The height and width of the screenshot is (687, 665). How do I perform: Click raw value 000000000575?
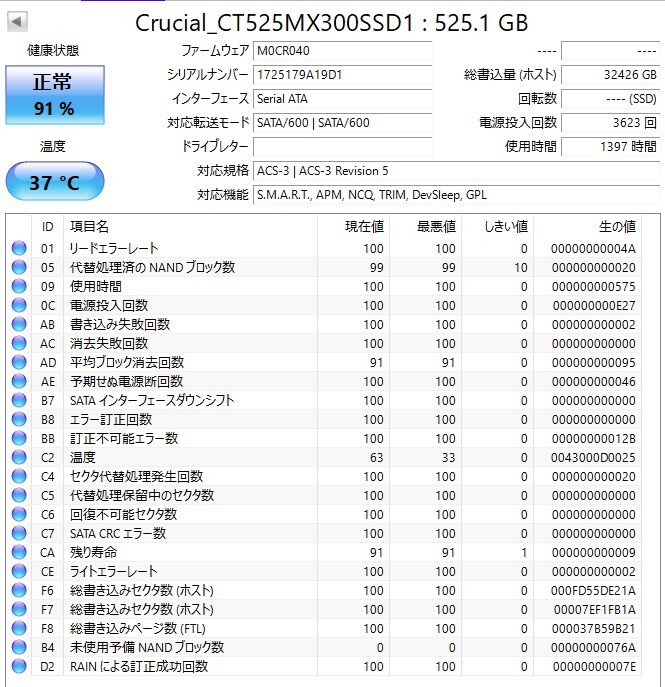click(594, 287)
